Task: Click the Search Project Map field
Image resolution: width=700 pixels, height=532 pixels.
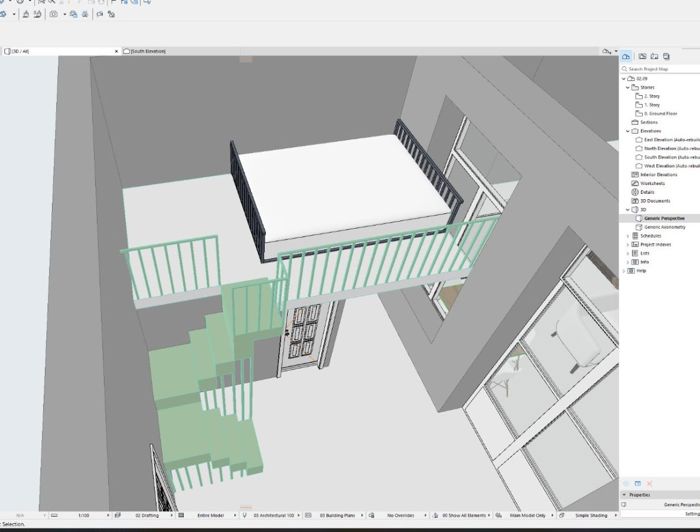Action: (x=661, y=69)
